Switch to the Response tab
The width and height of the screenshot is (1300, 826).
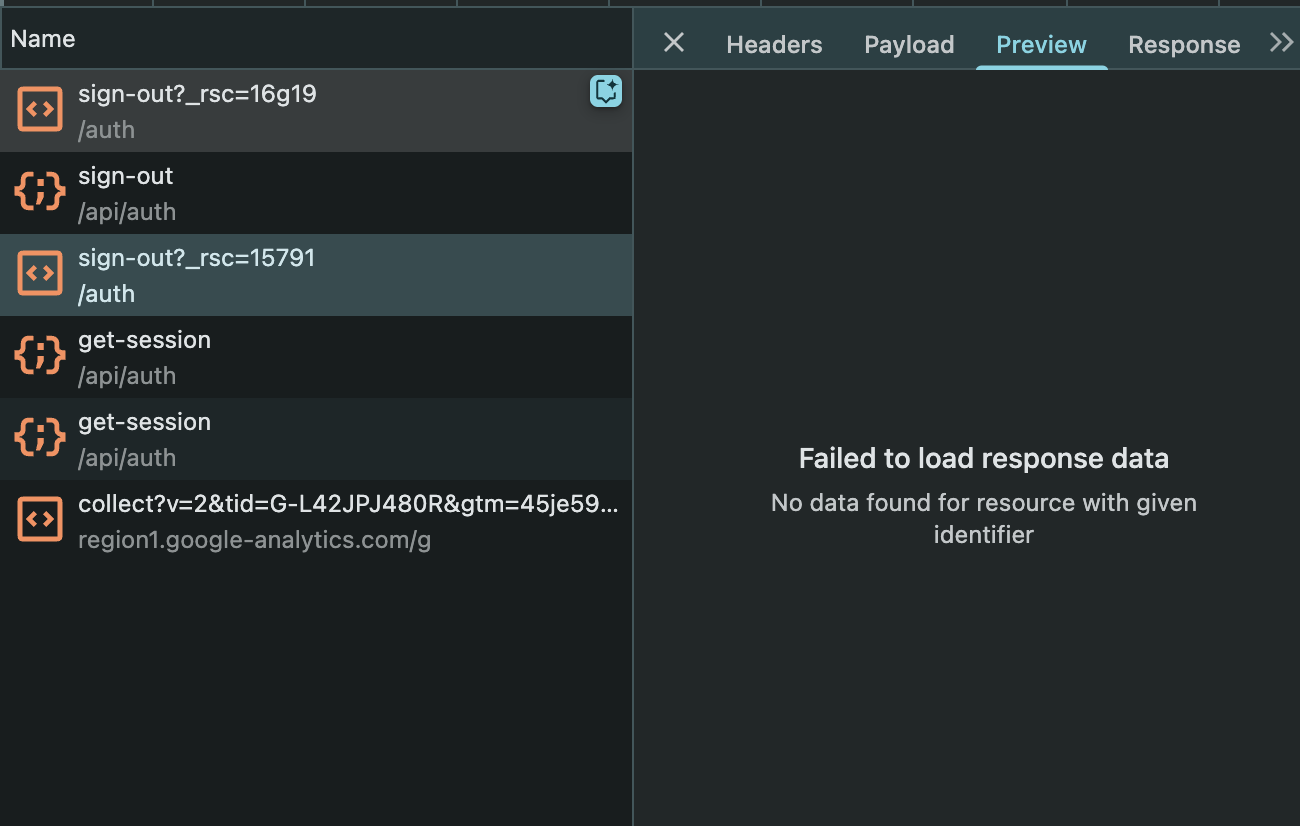[x=1184, y=45]
